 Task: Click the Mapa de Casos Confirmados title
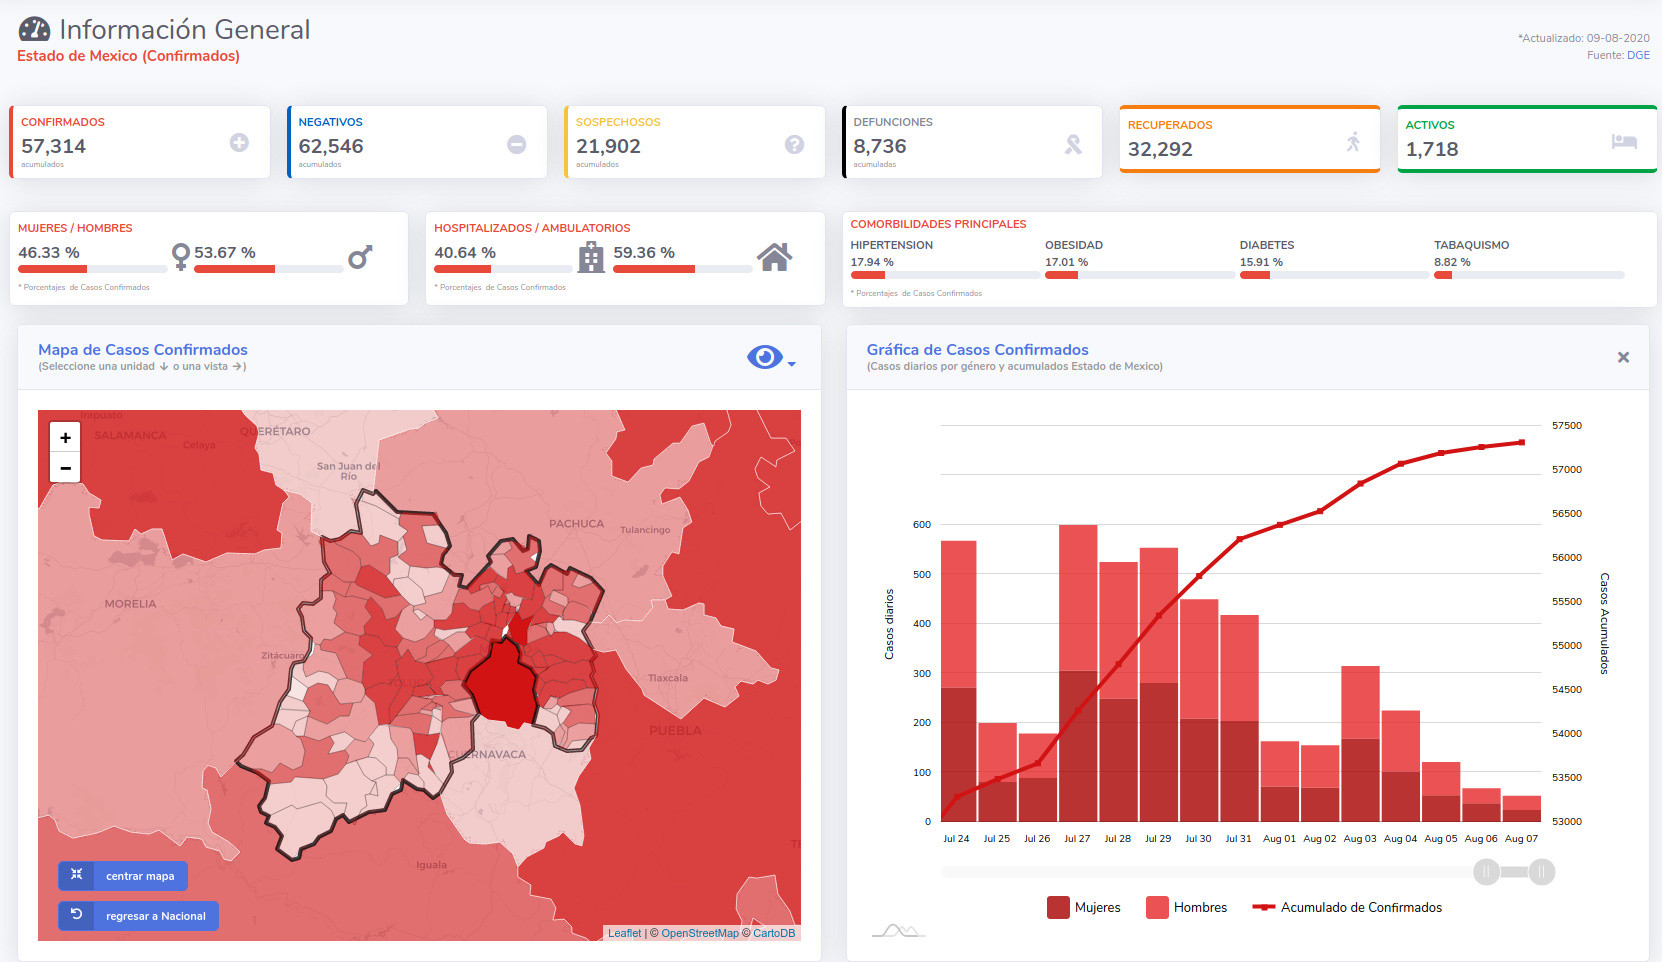[143, 349]
